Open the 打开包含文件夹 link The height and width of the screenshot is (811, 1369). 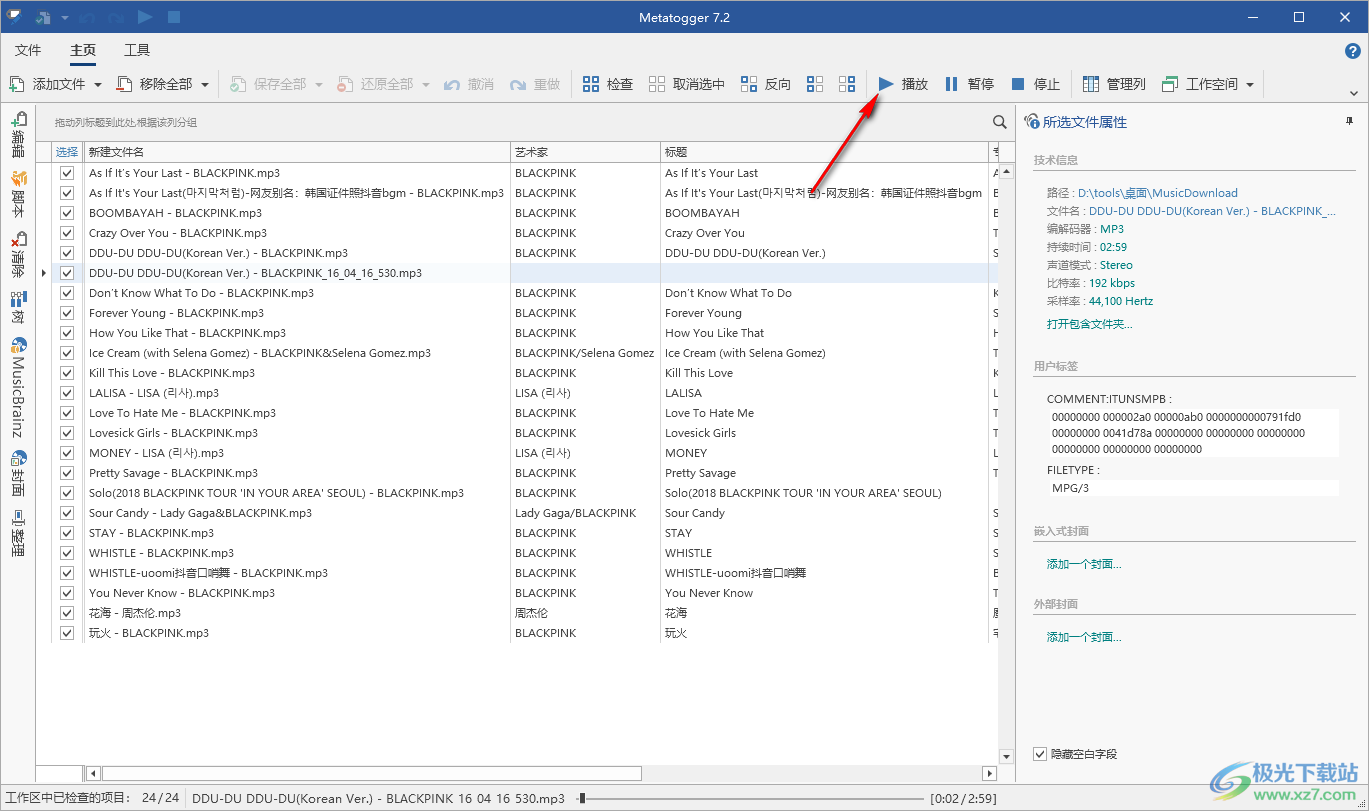(1090, 324)
